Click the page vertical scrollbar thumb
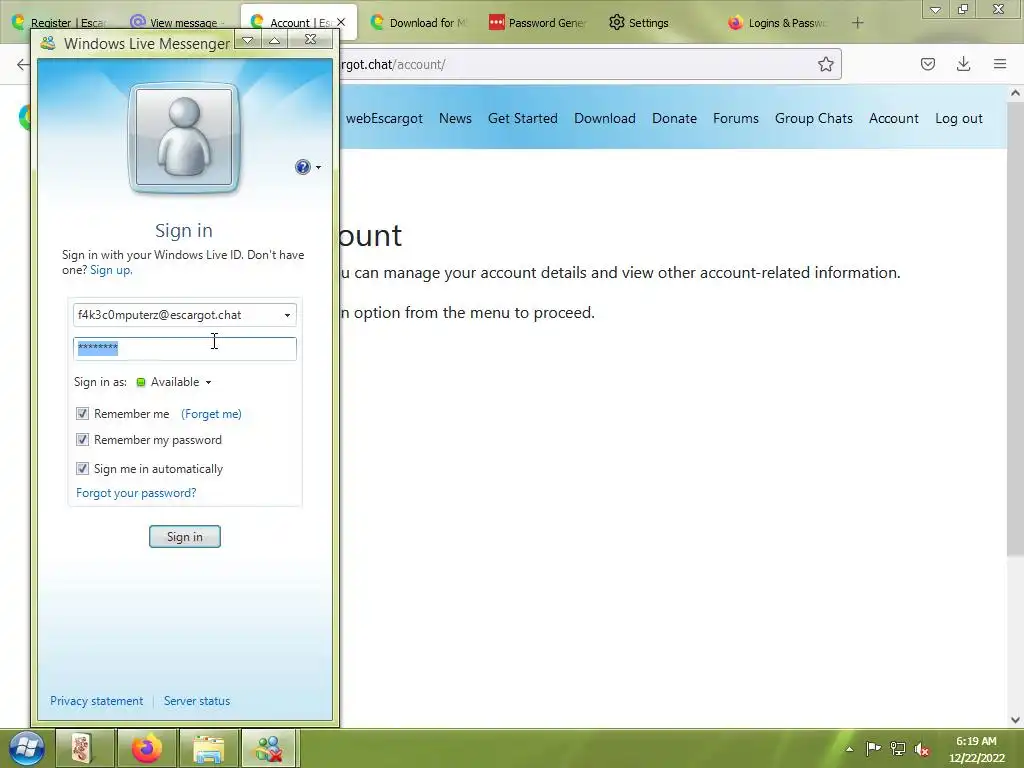Image resolution: width=1024 pixels, height=768 pixels. 1016,330
